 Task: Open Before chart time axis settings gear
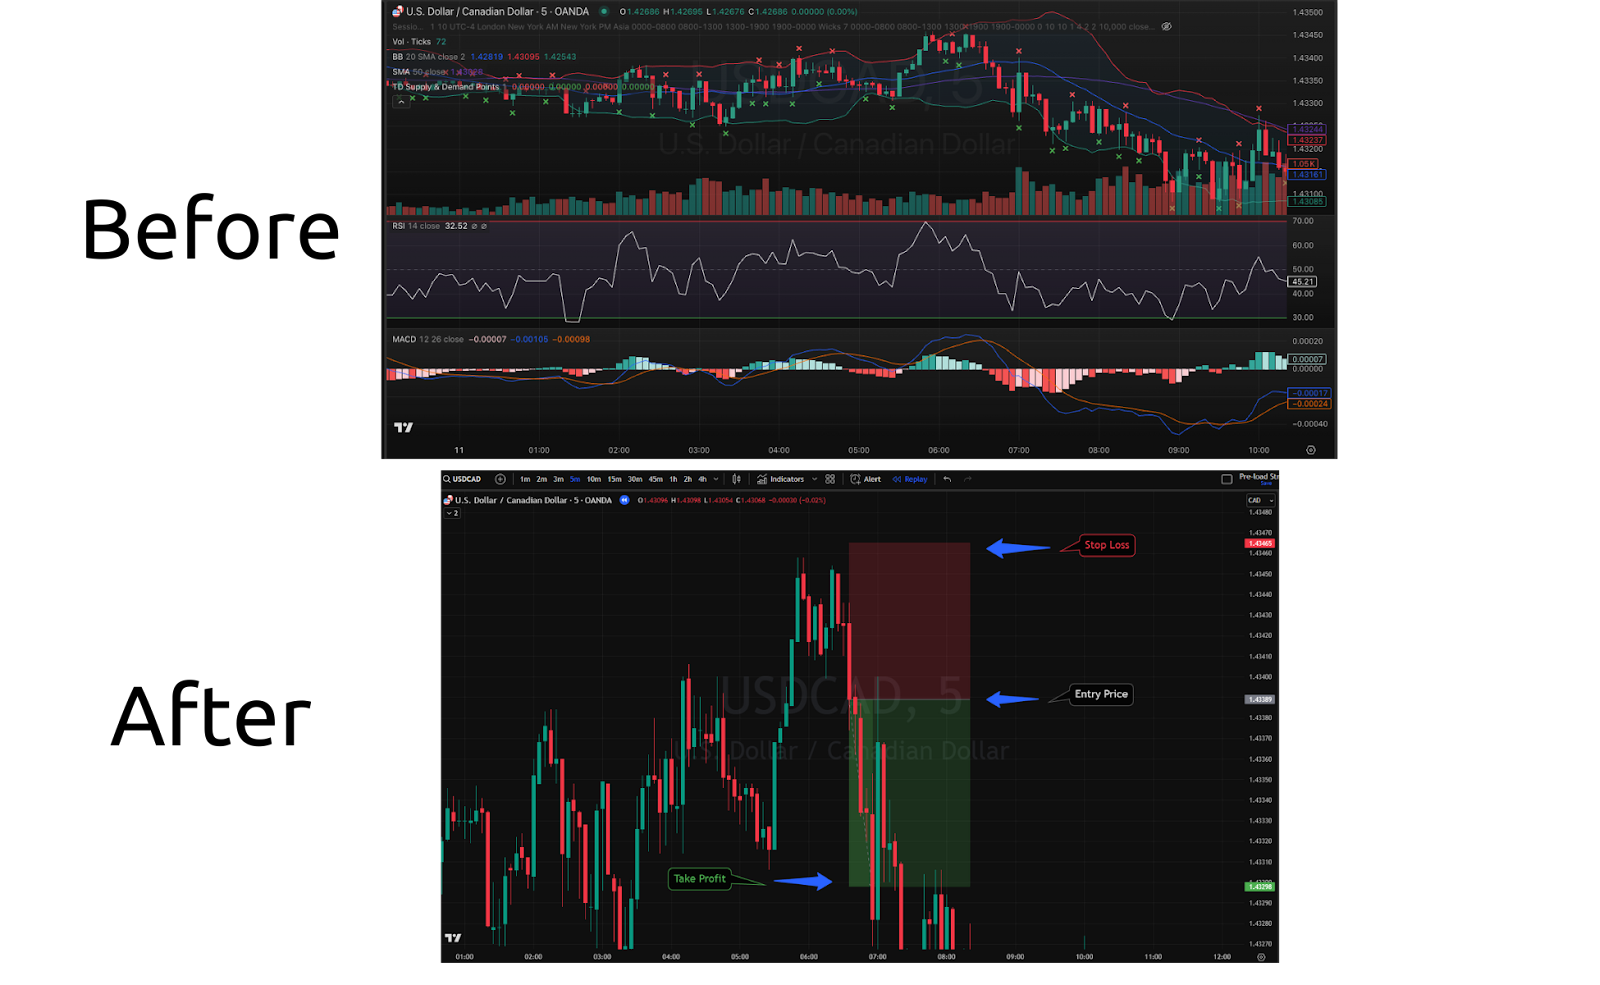click(1311, 450)
